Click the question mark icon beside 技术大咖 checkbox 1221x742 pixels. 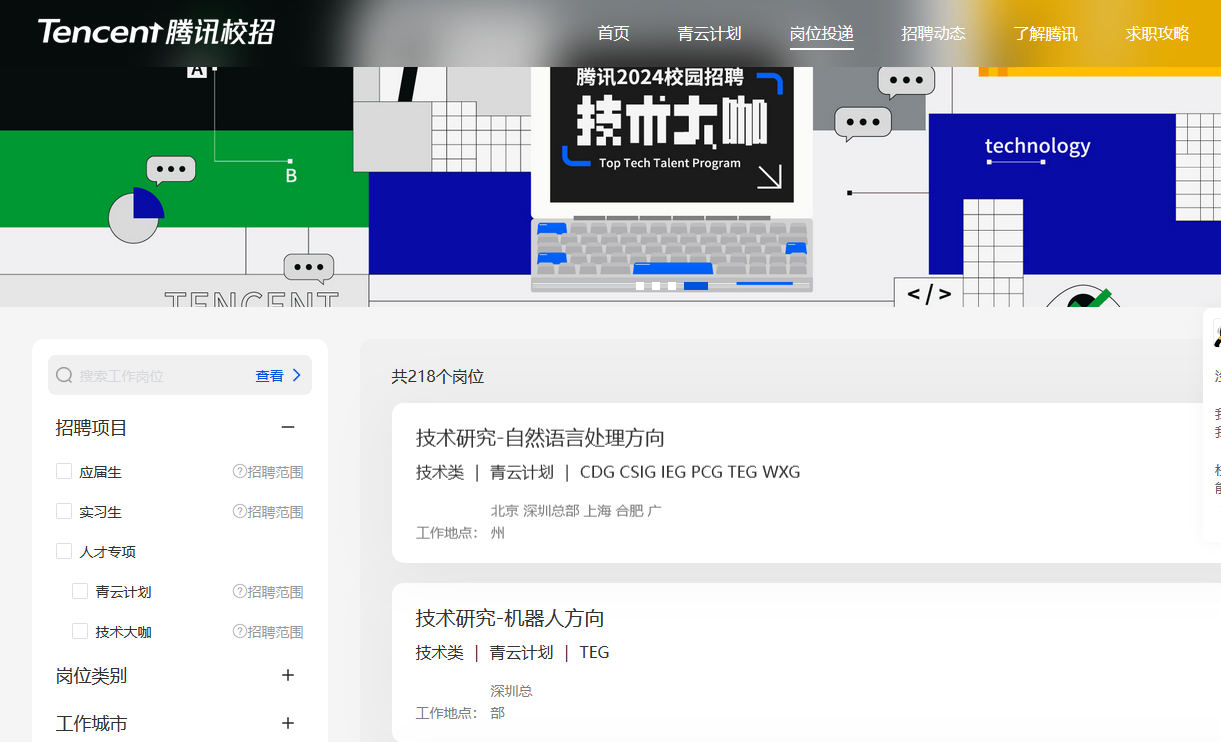tap(239, 631)
